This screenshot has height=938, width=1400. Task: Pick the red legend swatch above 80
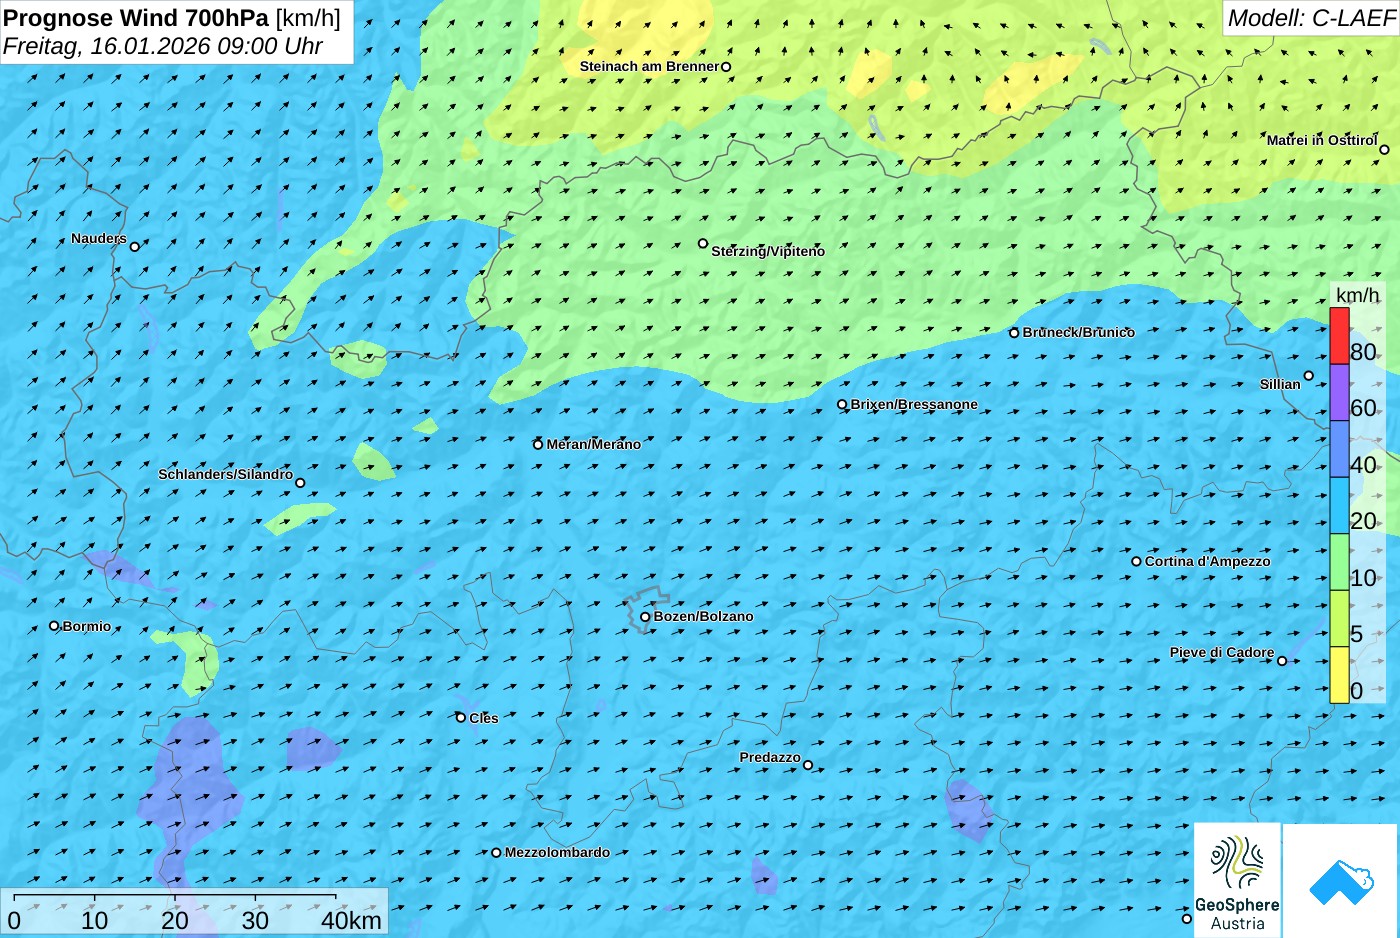[x=1339, y=336]
